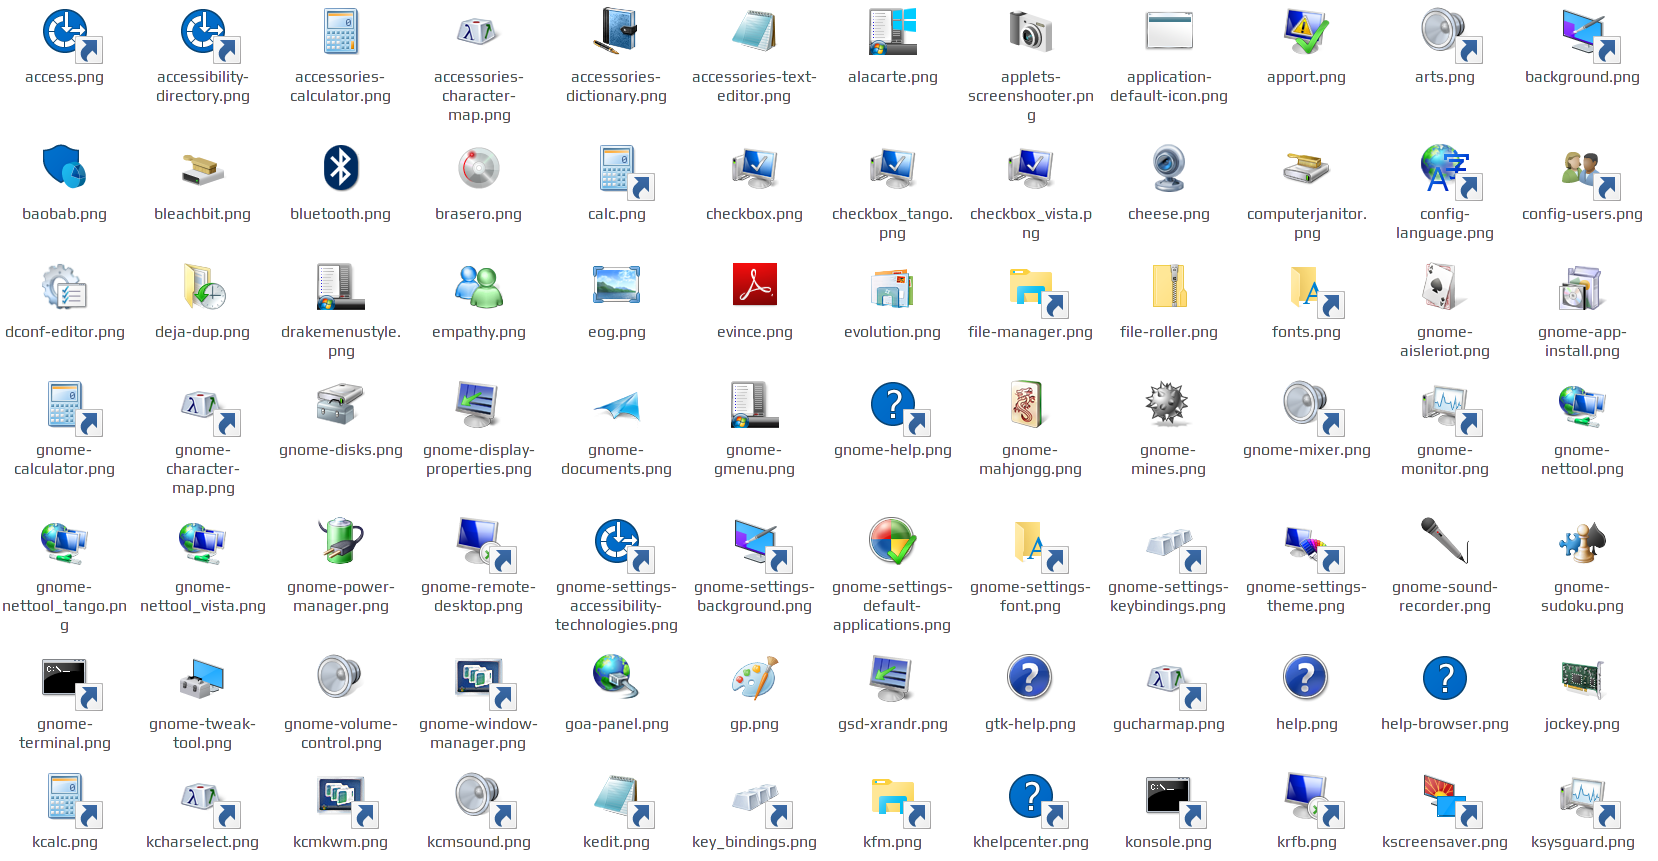
Task: Click the gnome-mines.png mine icon
Action: [1167, 404]
